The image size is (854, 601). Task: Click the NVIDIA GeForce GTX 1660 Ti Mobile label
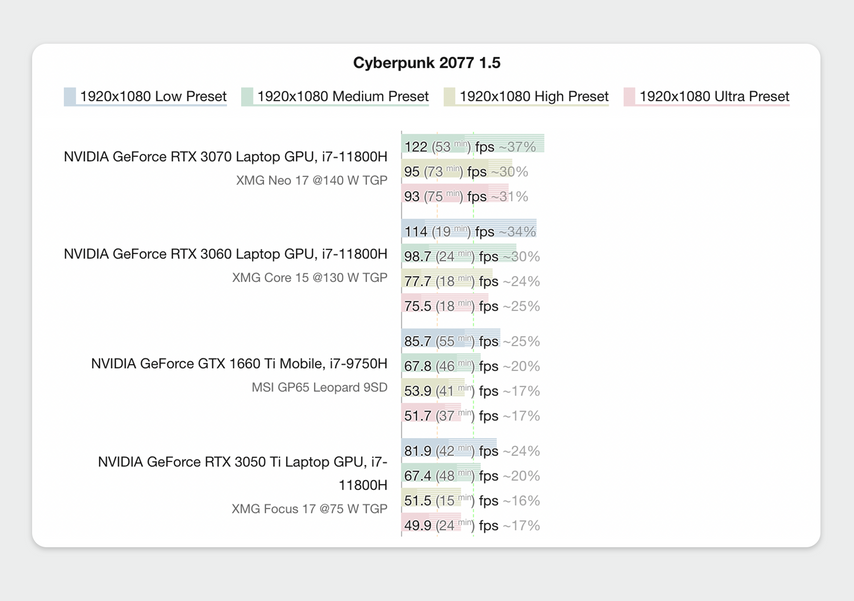tap(239, 363)
